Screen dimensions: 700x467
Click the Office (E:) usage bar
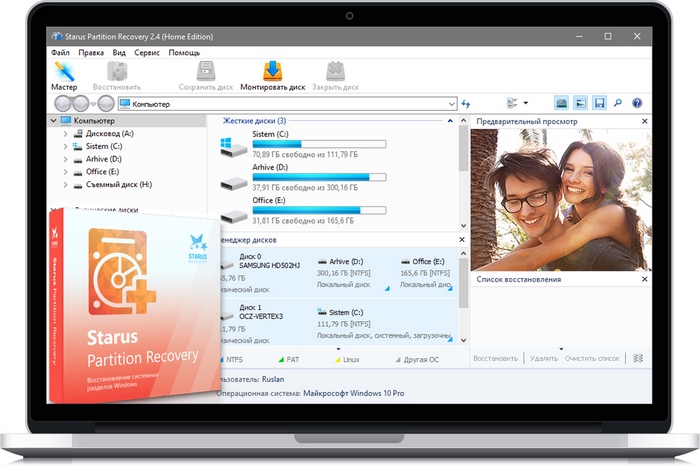coord(319,210)
